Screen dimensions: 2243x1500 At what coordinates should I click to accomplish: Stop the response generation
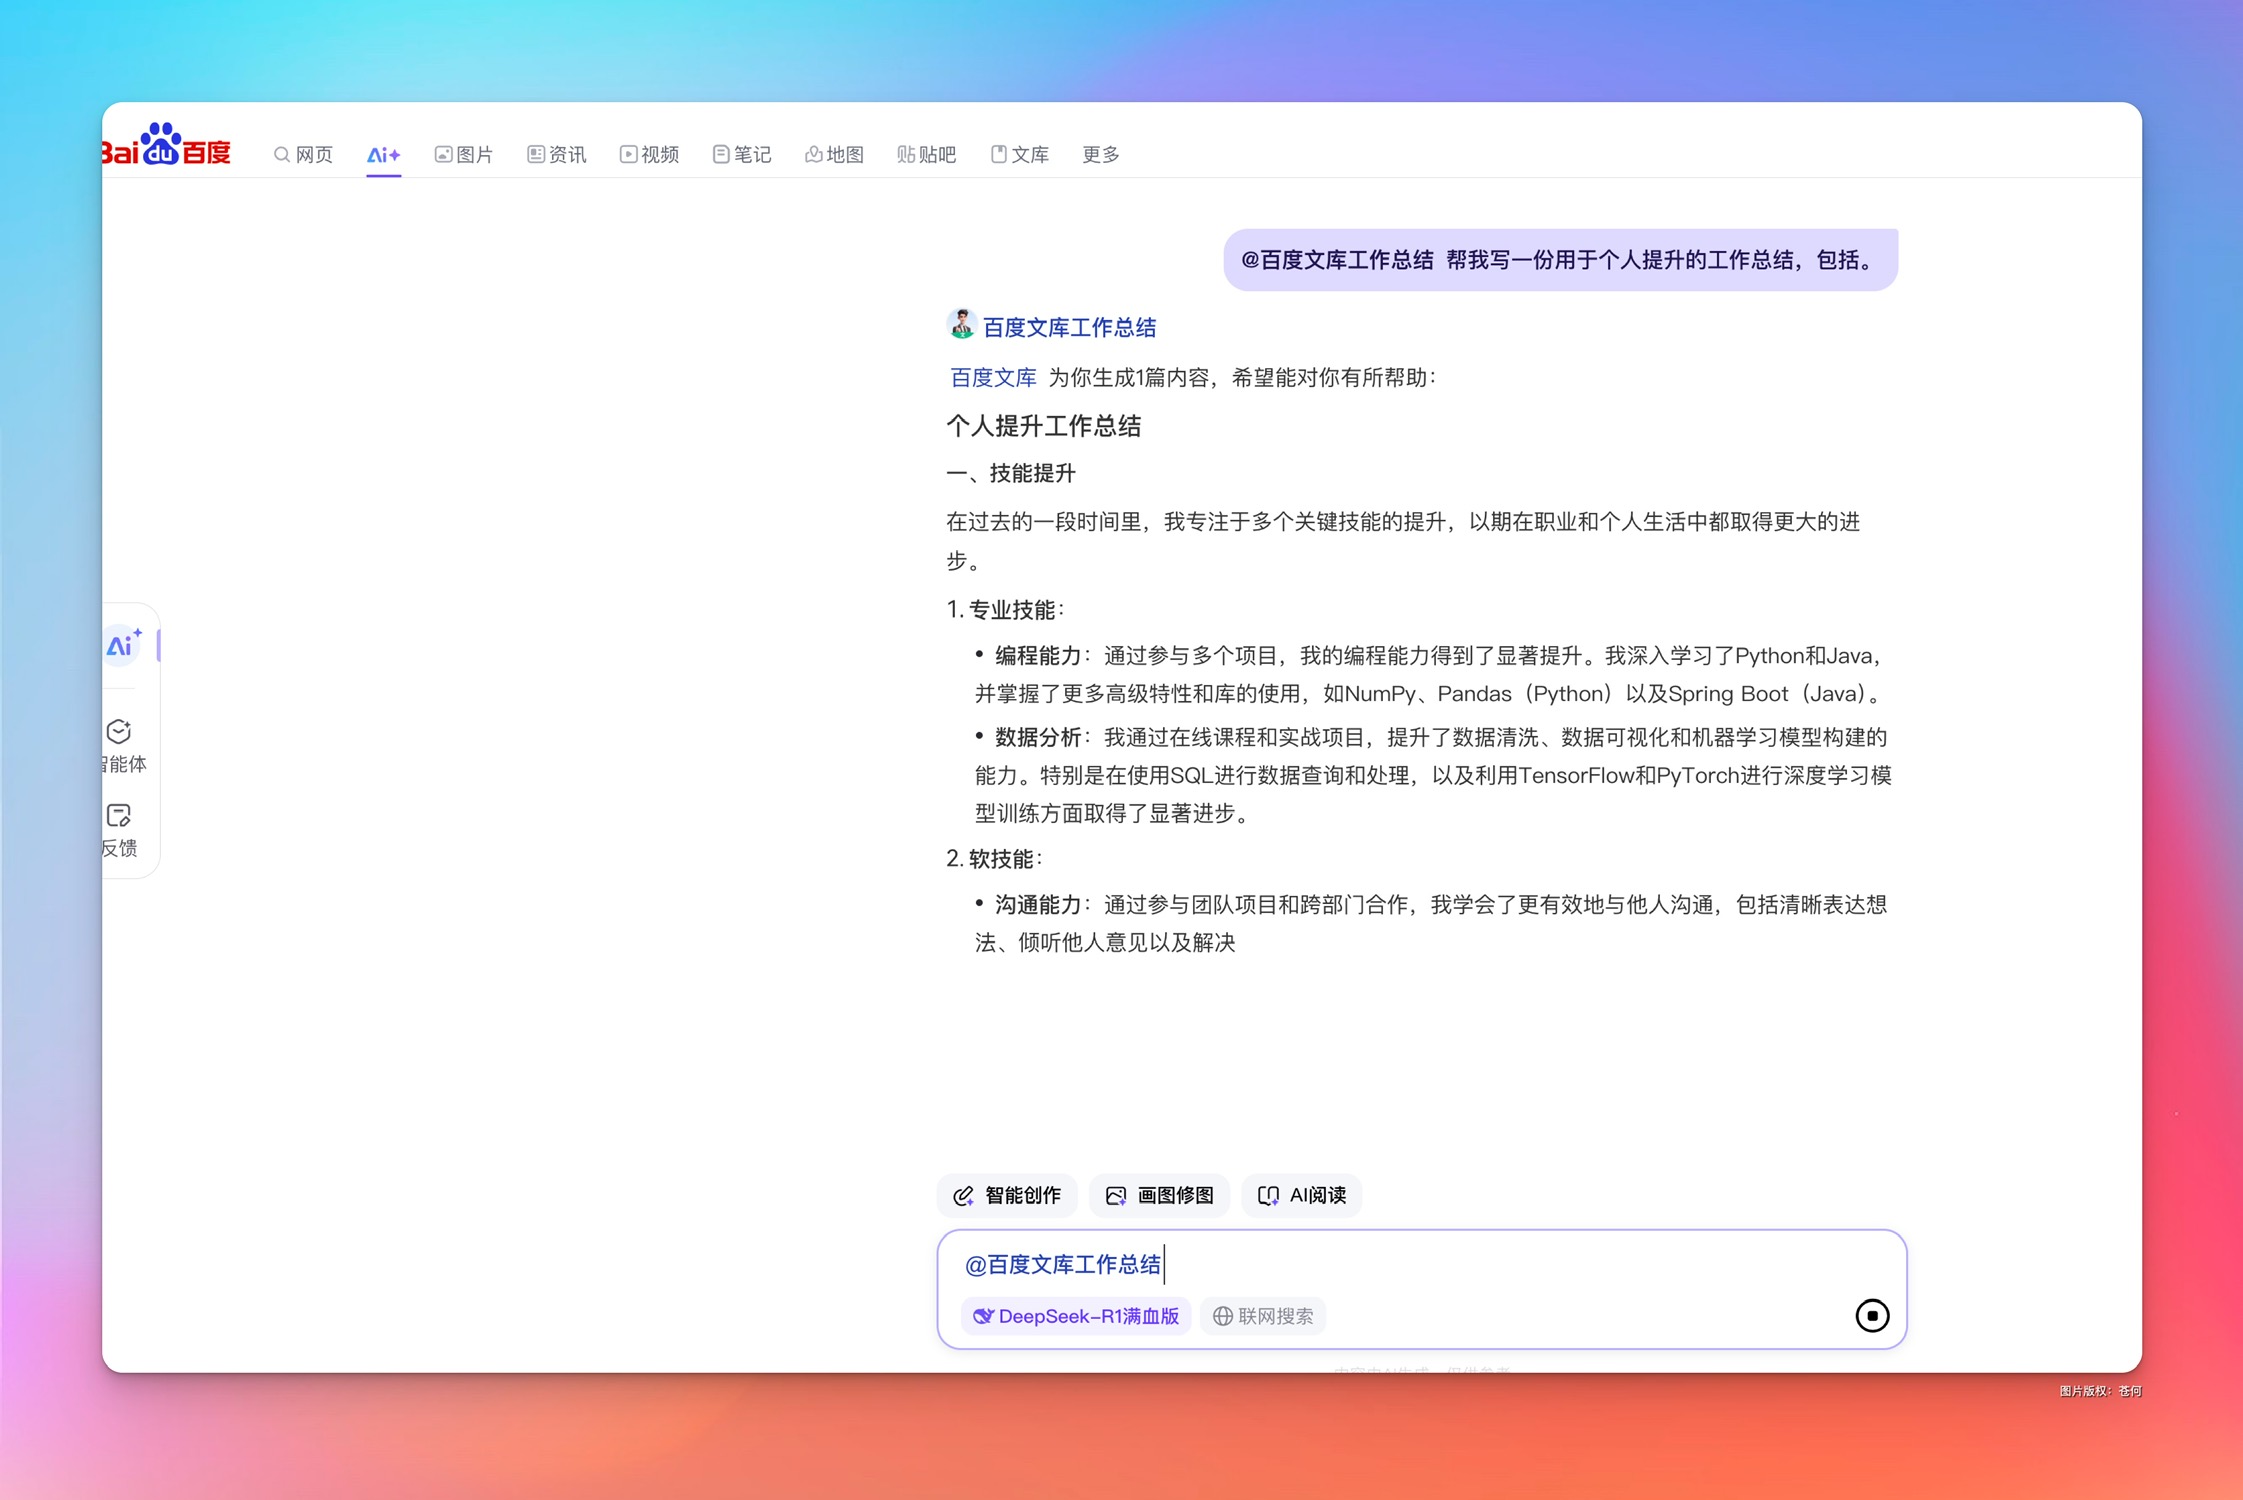1872,1316
